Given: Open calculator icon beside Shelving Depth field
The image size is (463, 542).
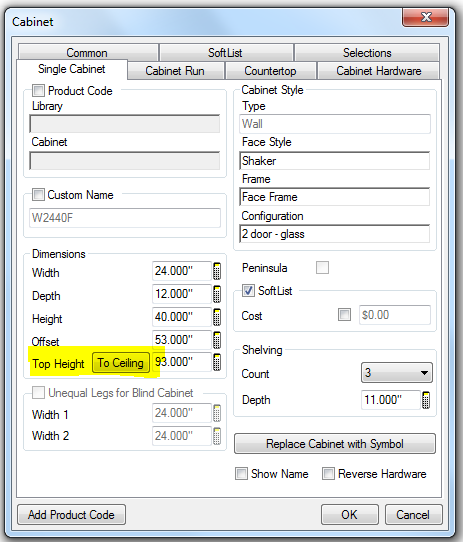Looking at the screenshot, I should pyautogui.click(x=426, y=400).
